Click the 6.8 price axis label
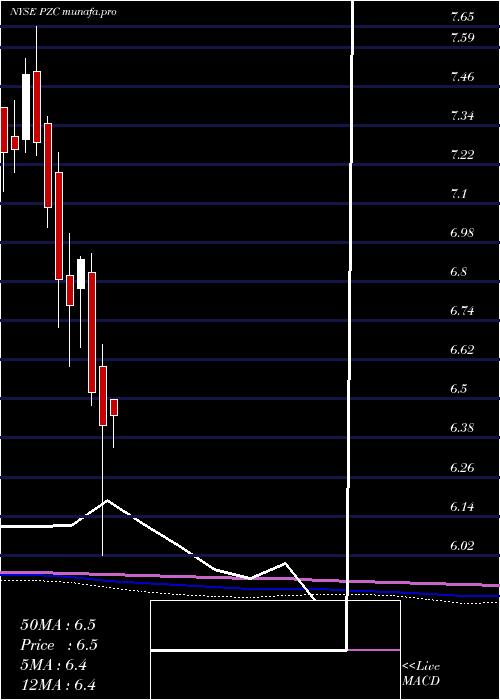 [x=459, y=271]
